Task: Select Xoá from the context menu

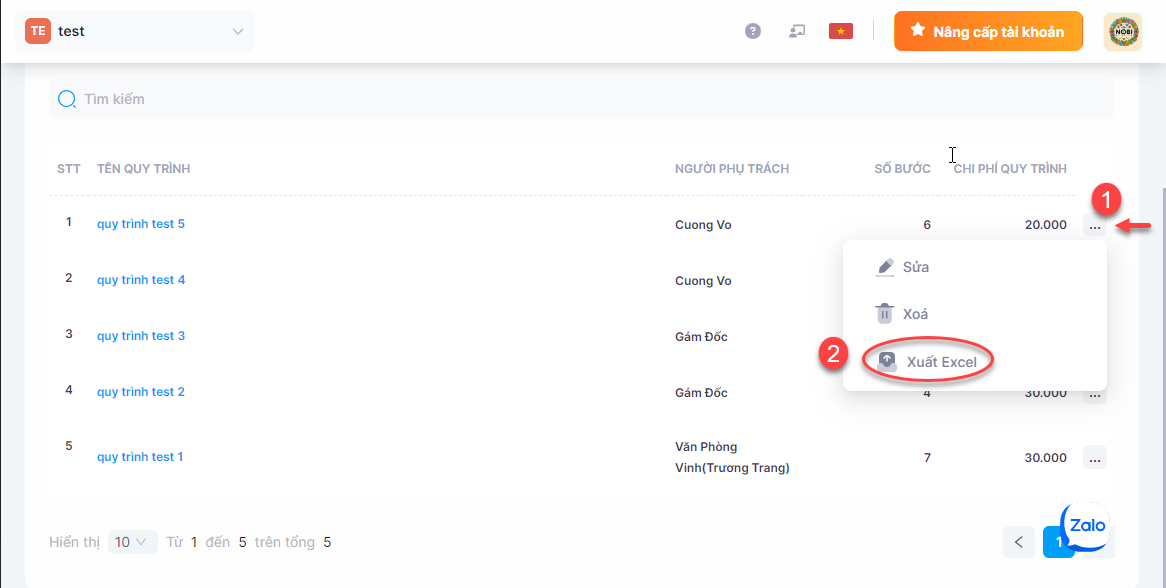Action: click(x=915, y=314)
